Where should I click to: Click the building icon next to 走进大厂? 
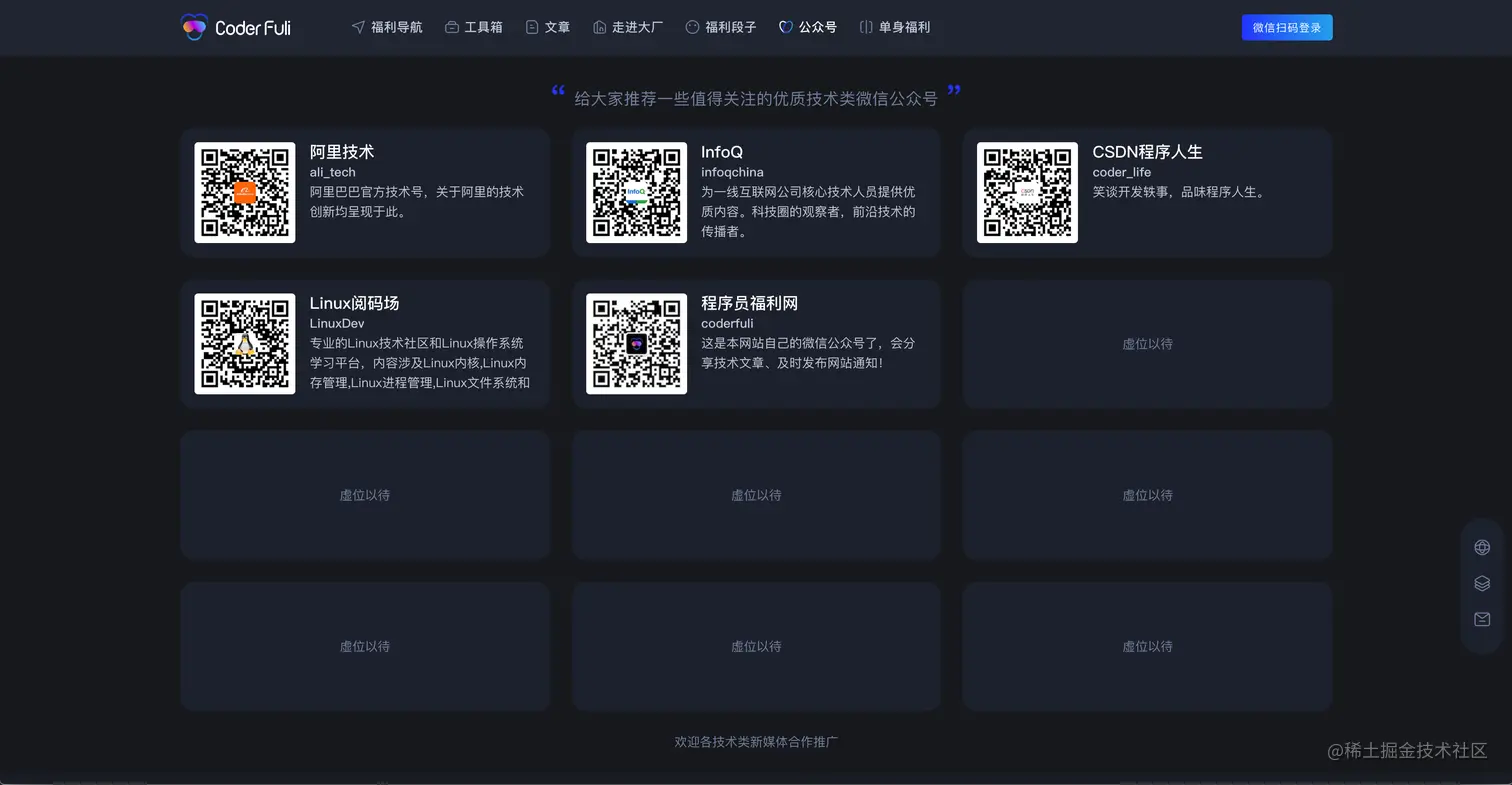(x=598, y=27)
